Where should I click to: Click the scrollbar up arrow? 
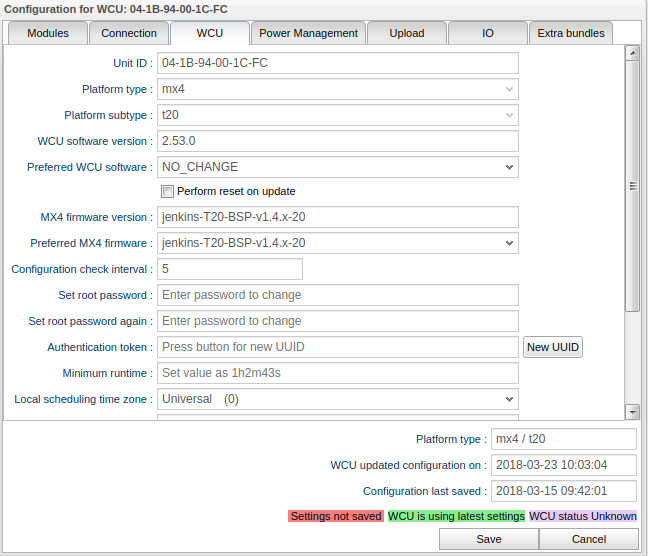632,53
